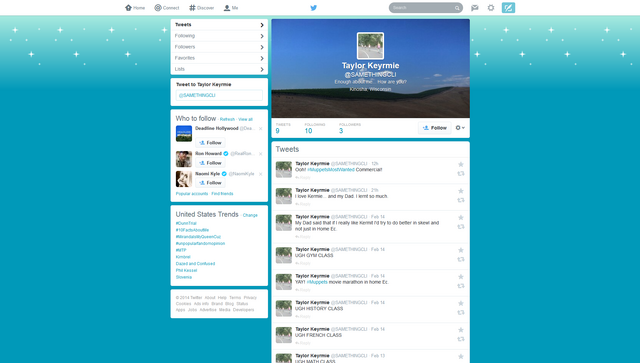
Task: Retweet the UGH HISTORY CLASS tweet
Action: pyautogui.click(x=461, y=312)
